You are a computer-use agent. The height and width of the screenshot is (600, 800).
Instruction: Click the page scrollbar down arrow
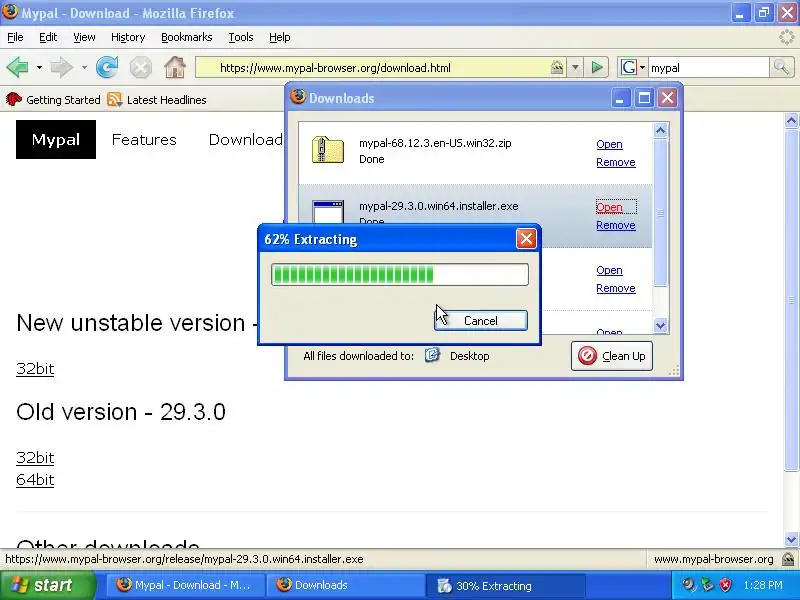[791, 539]
